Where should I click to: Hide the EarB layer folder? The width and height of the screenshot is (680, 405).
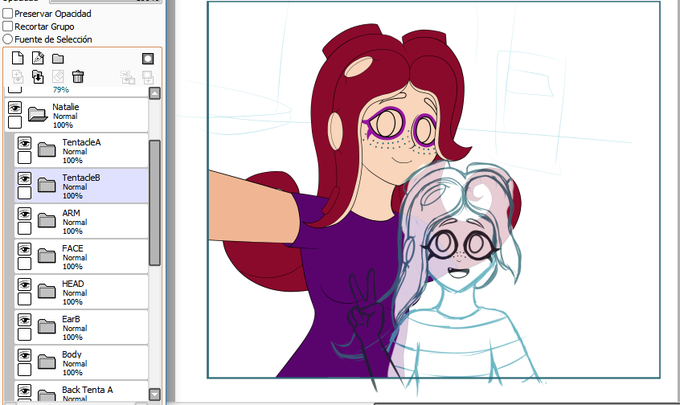pos(24,320)
